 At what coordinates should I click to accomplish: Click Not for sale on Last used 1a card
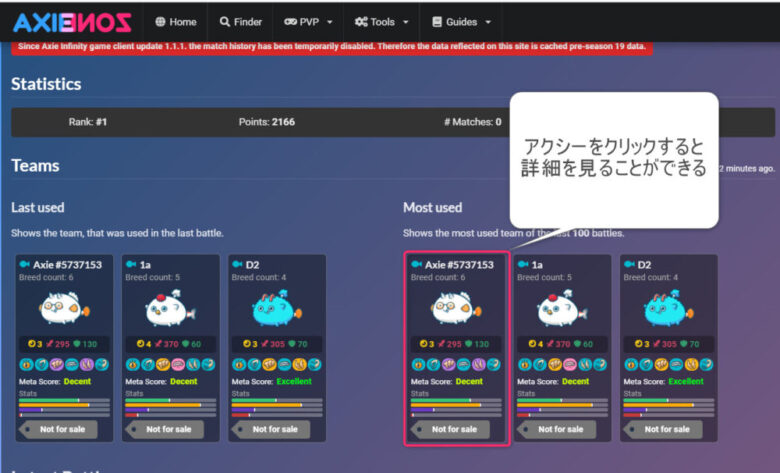point(165,429)
